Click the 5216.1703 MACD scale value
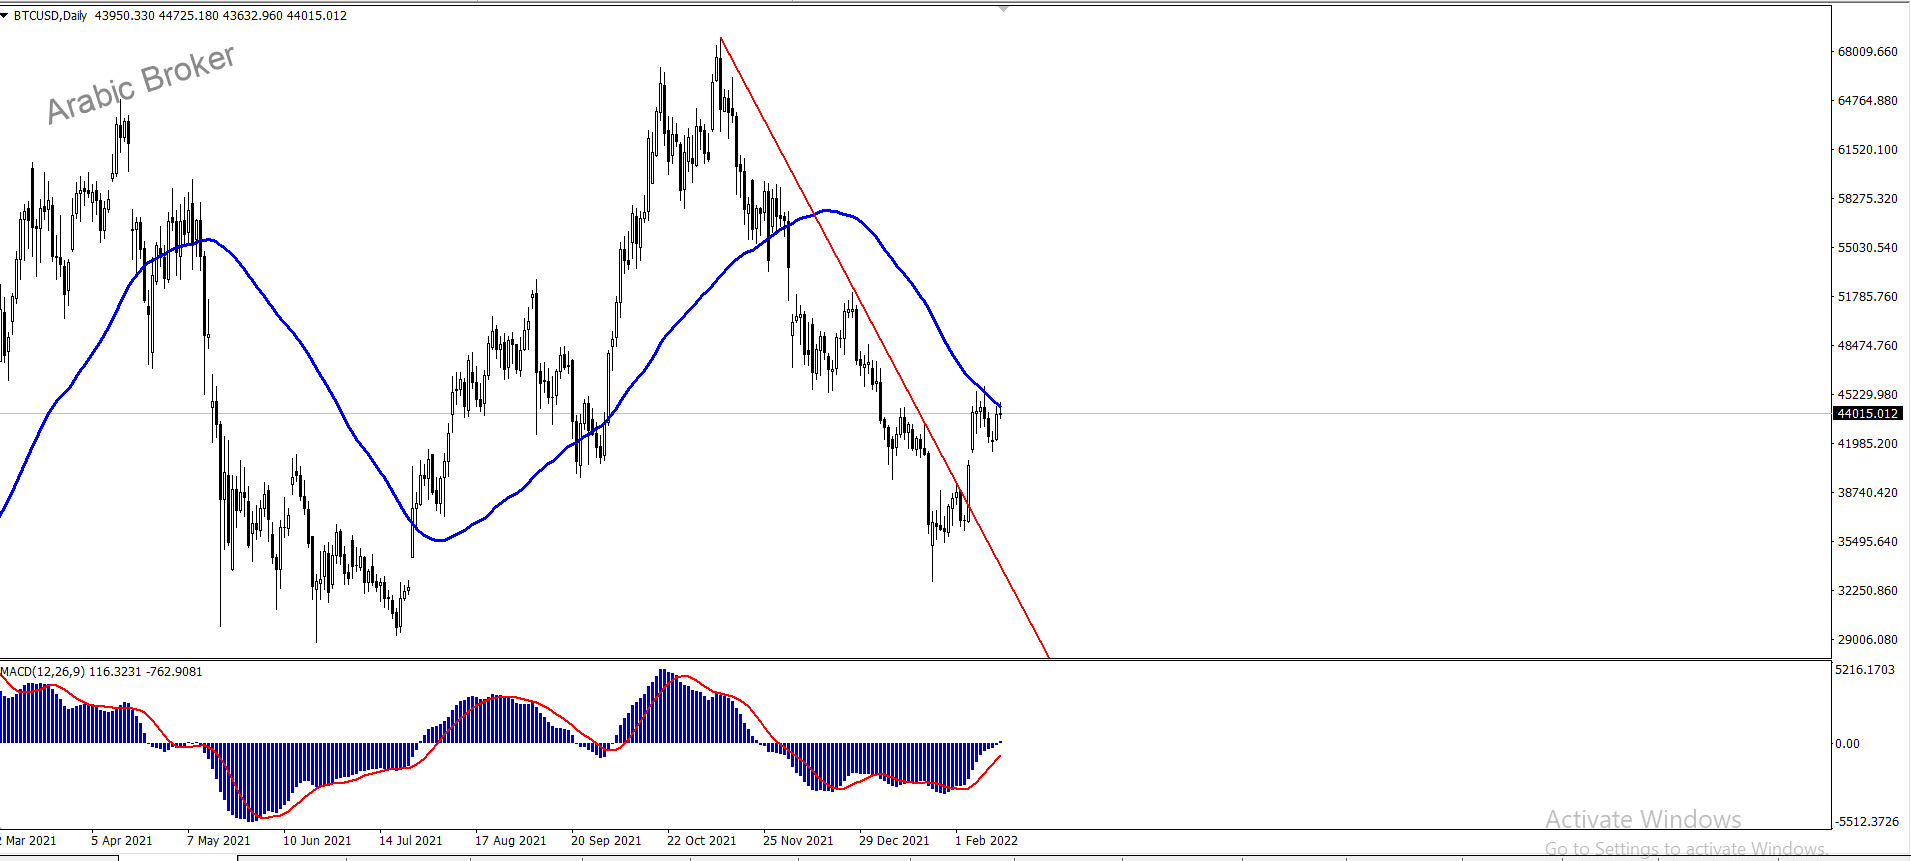 tap(1865, 670)
